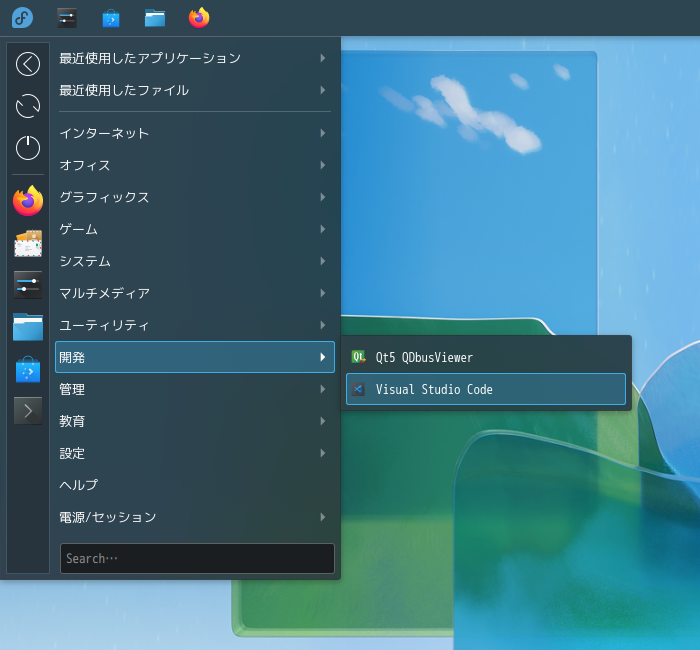Open the 管理 category
The image size is (700, 650).
point(195,389)
